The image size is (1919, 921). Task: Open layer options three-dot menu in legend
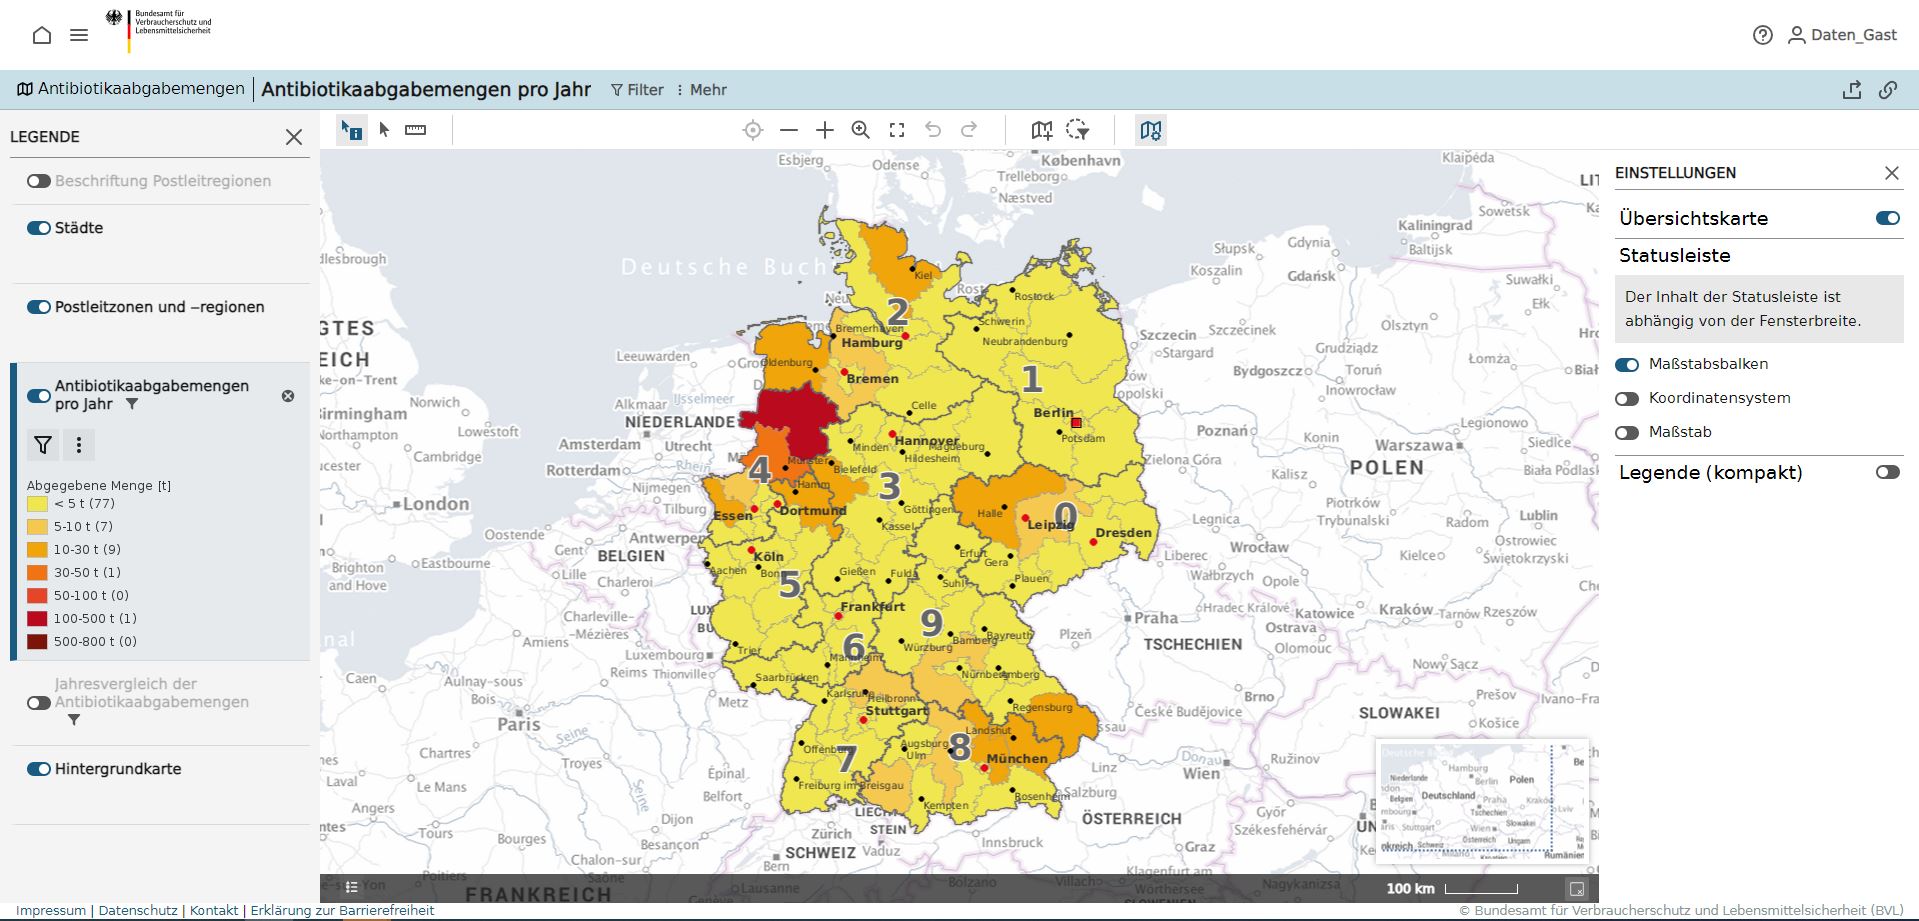tap(79, 445)
